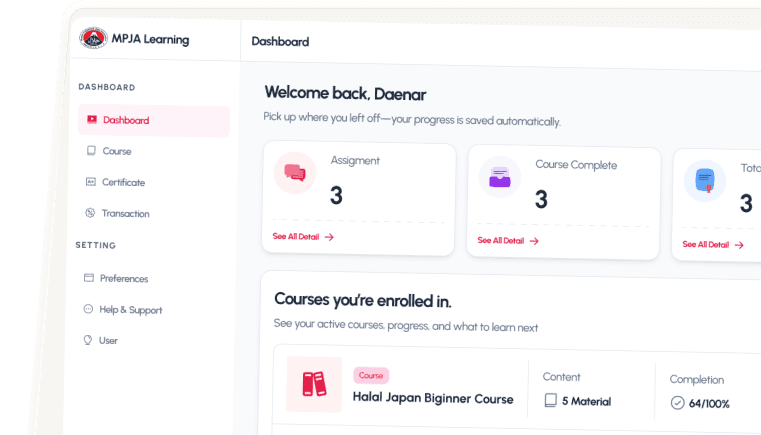The height and width of the screenshot is (435, 761).
Task: Click the MPJA Learning brand title
Action: tap(150, 39)
